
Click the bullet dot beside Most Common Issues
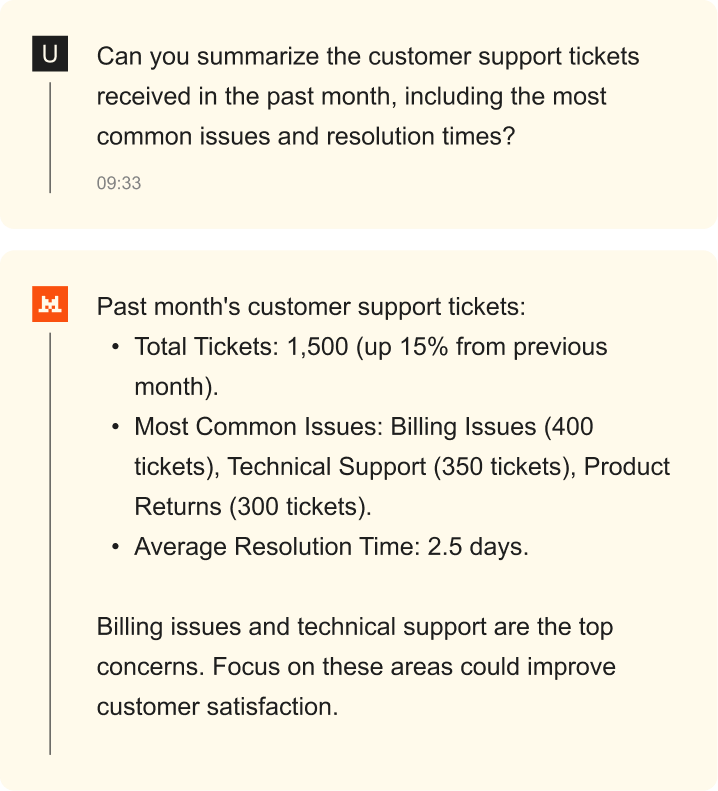click(x=116, y=427)
